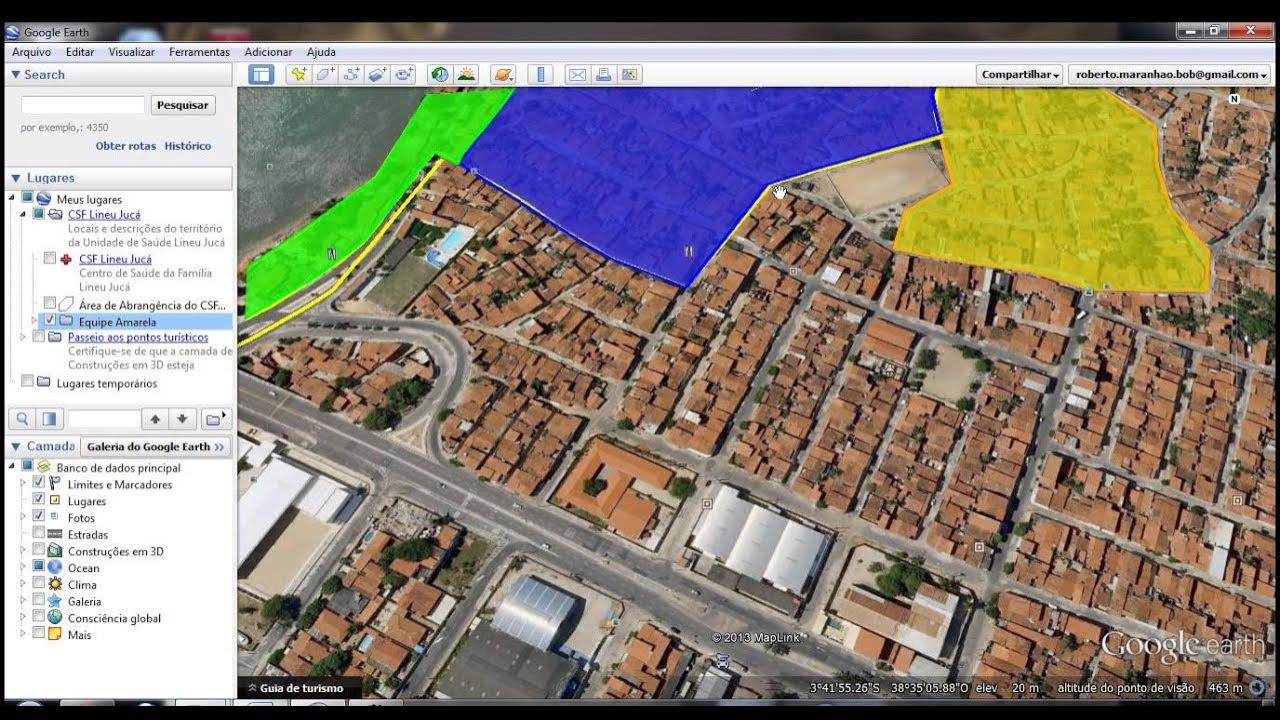Show historical imagery clock icon
The width and height of the screenshot is (1280, 720).
[x=439, y=74]
